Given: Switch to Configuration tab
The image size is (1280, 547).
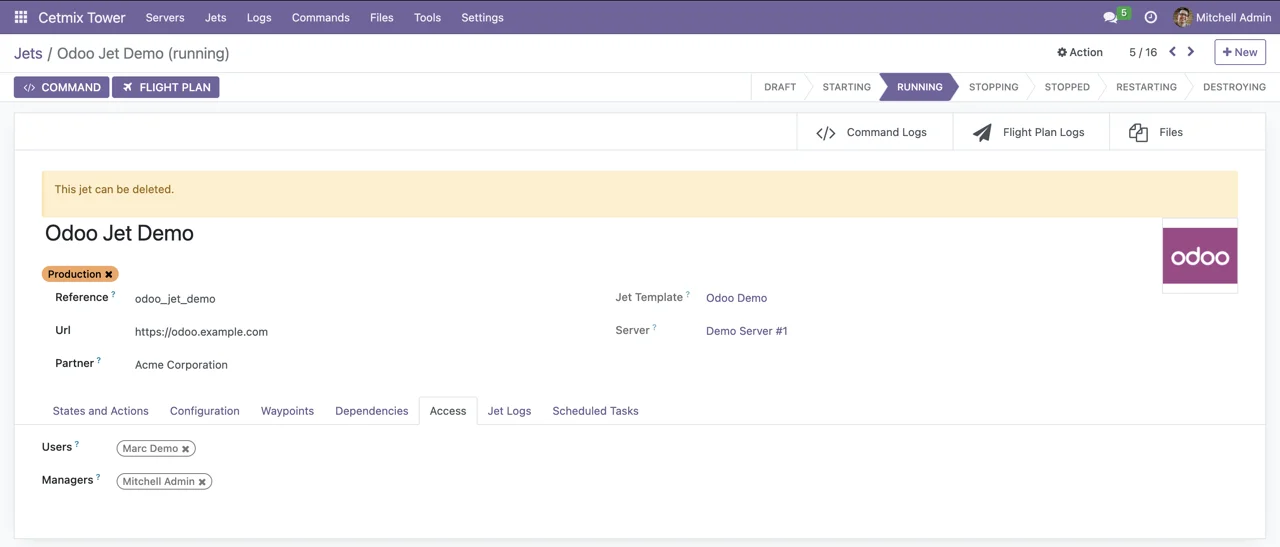Looking at the screenshot, I should (204, 411).
